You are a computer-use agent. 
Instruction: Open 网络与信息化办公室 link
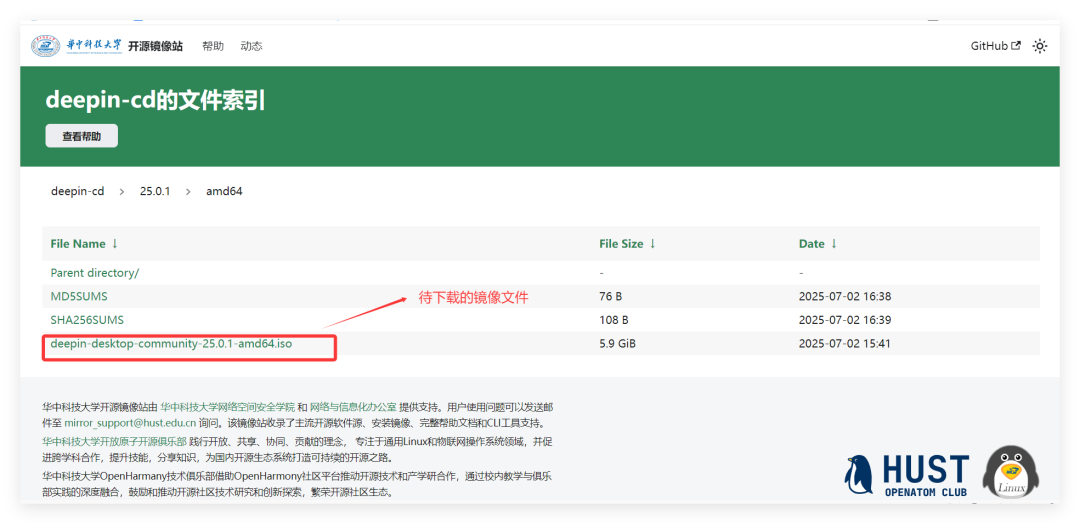[x=353, y=406]
